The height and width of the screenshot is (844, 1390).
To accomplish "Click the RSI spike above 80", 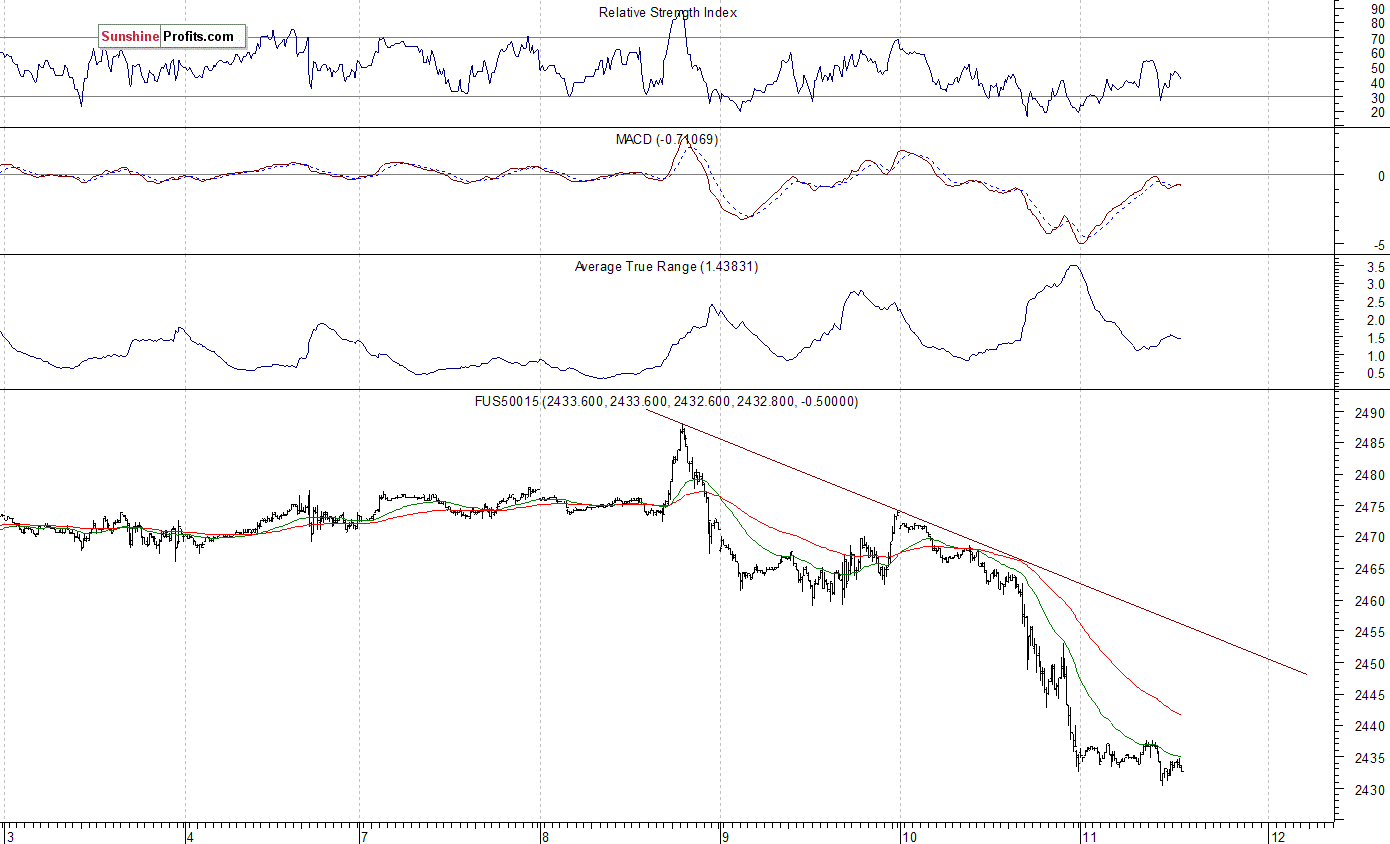I will pyautogui.click(x=679, y=14).
